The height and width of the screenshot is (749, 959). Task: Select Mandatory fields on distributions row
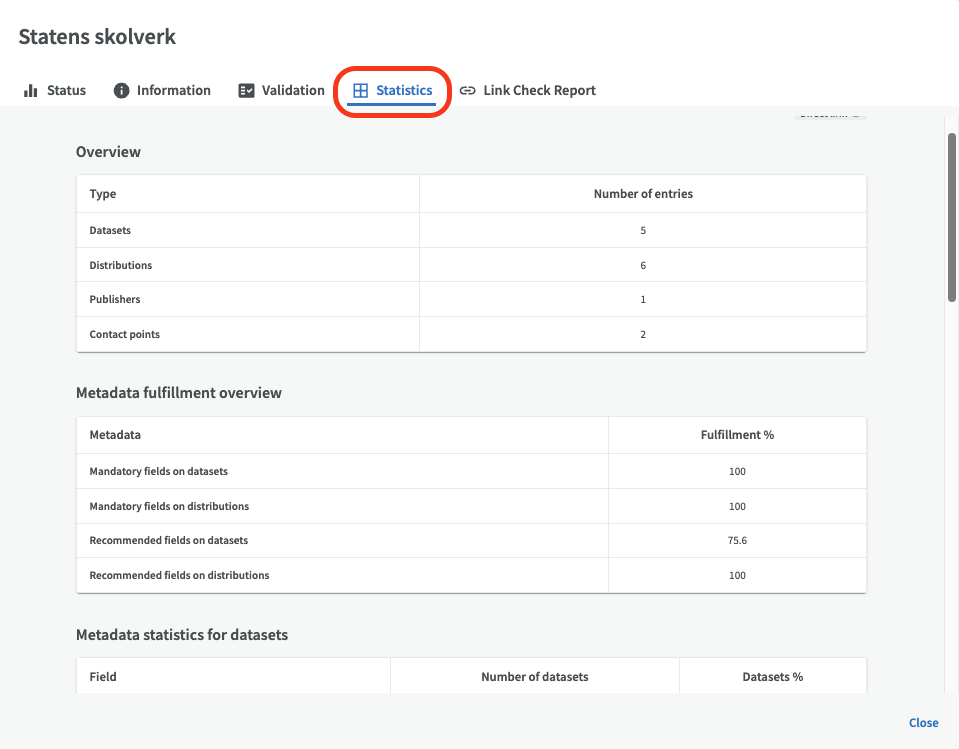tap(169, 506)
